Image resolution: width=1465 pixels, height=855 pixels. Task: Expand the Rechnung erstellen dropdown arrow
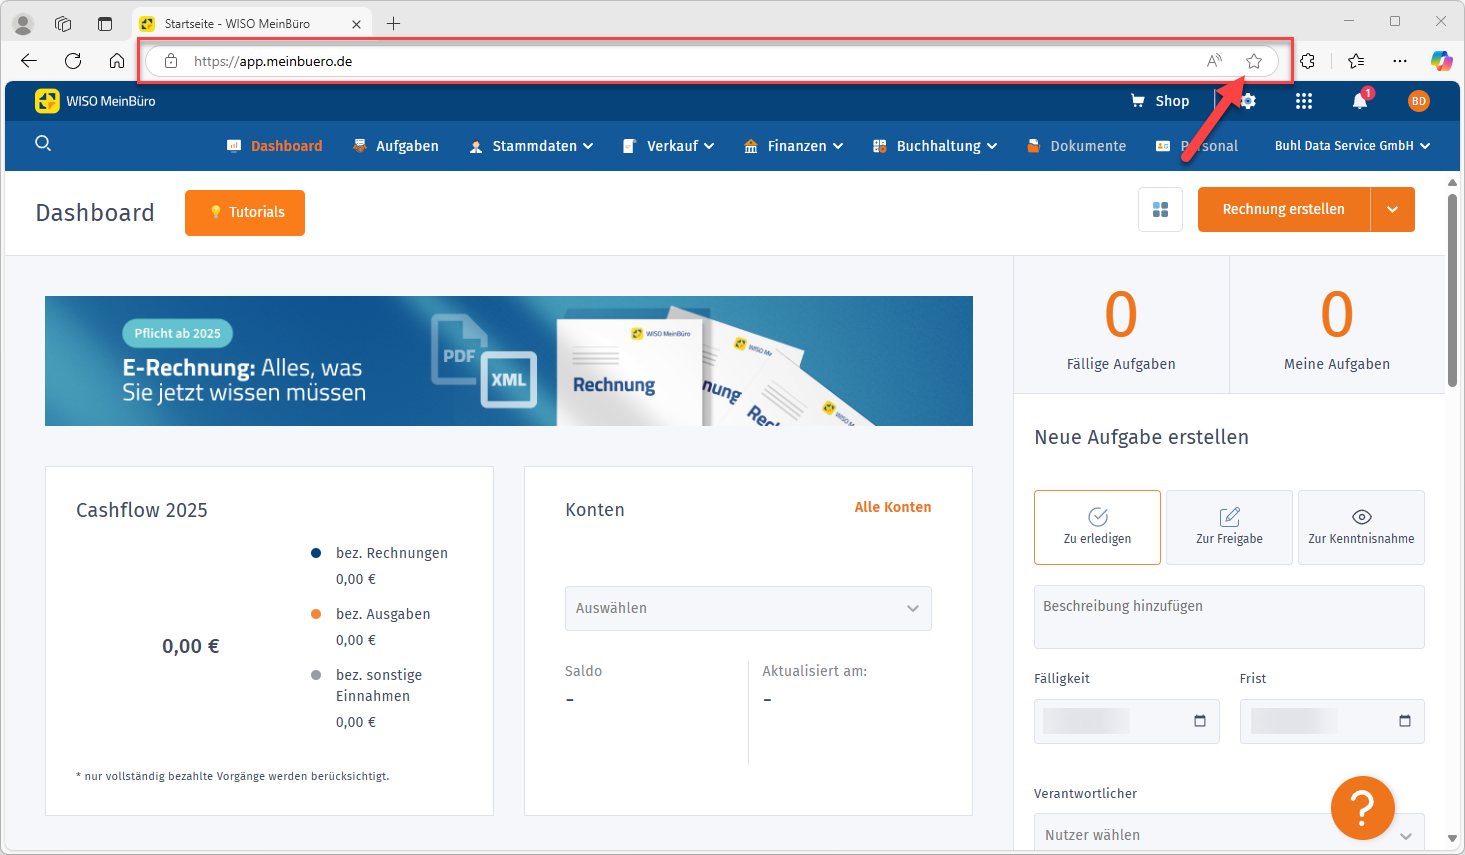tap(1393, 210)
